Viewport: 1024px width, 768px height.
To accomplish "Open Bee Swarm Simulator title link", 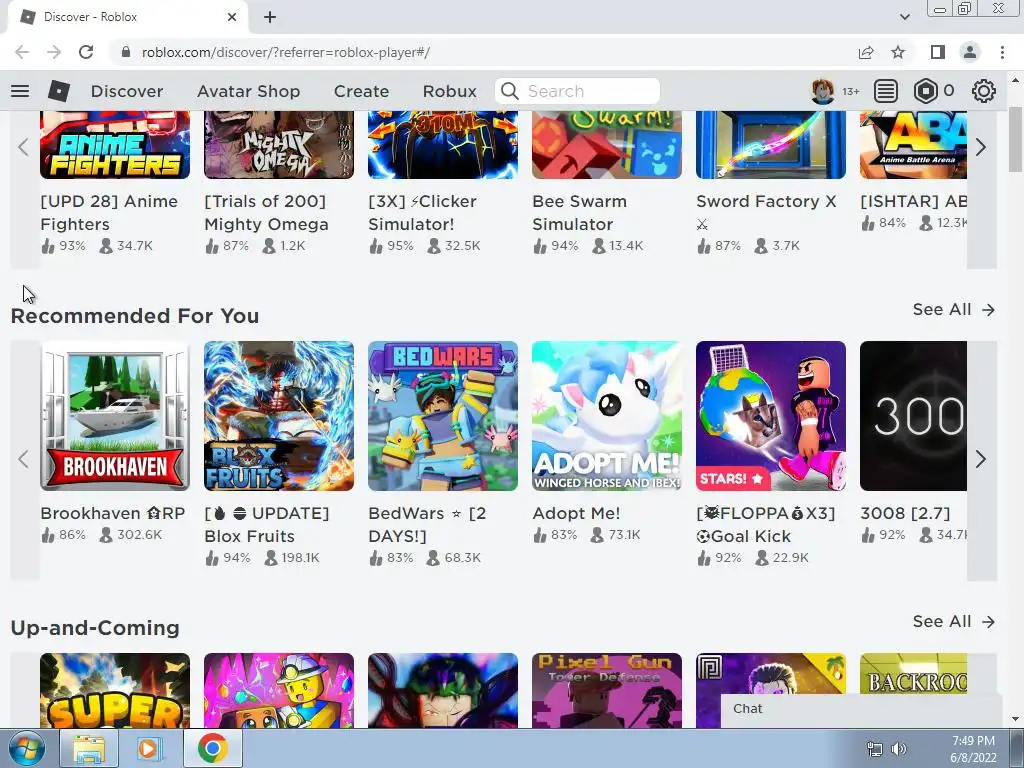I will 579,213.
